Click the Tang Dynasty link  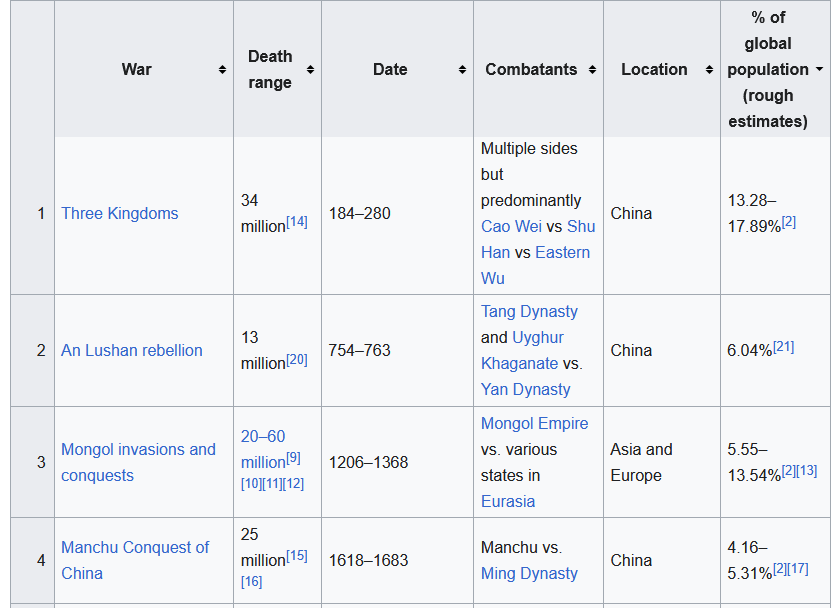point(529,311)
